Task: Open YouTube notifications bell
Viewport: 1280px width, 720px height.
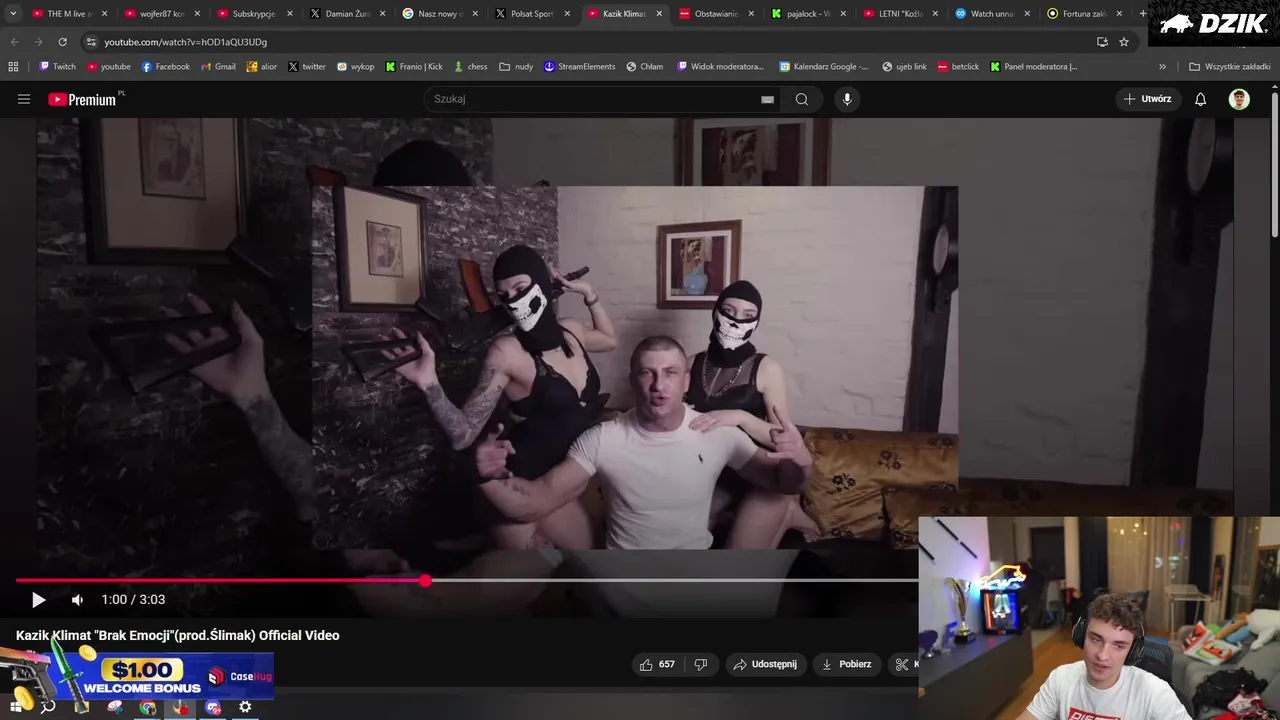Action: tap(1201, 99)
